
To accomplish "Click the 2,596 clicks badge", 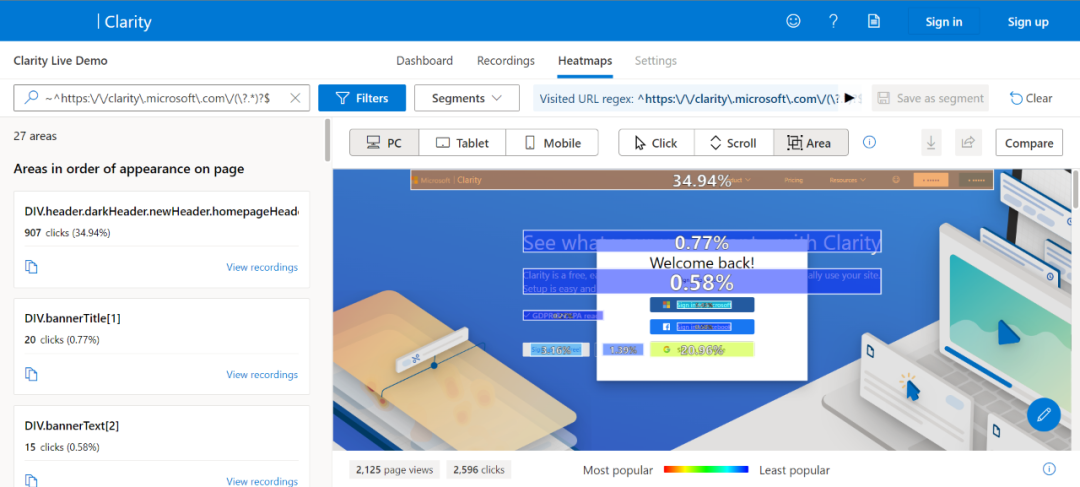I will coord(479,470).
